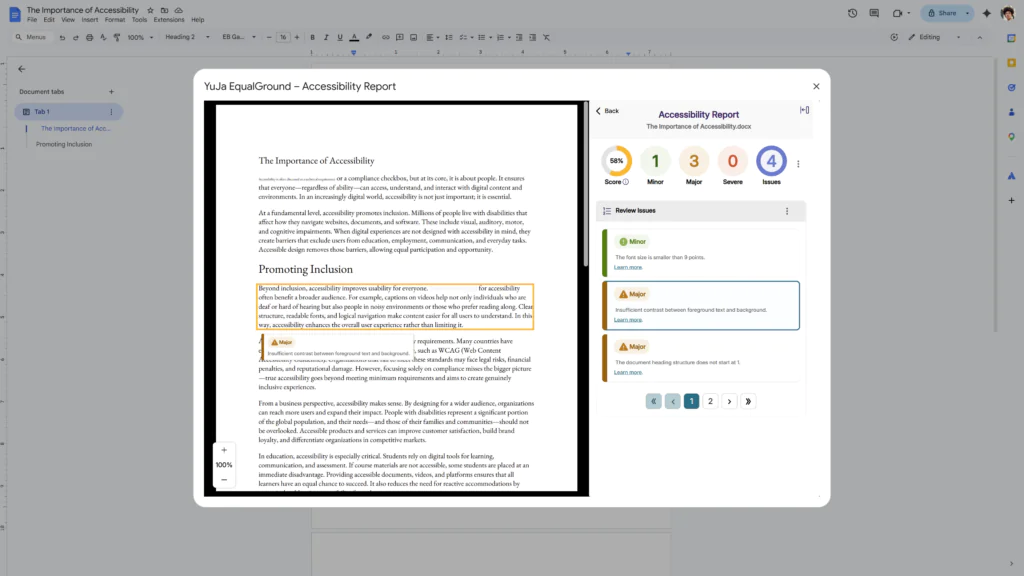Click the 58% score progress ring

[616, 161]
